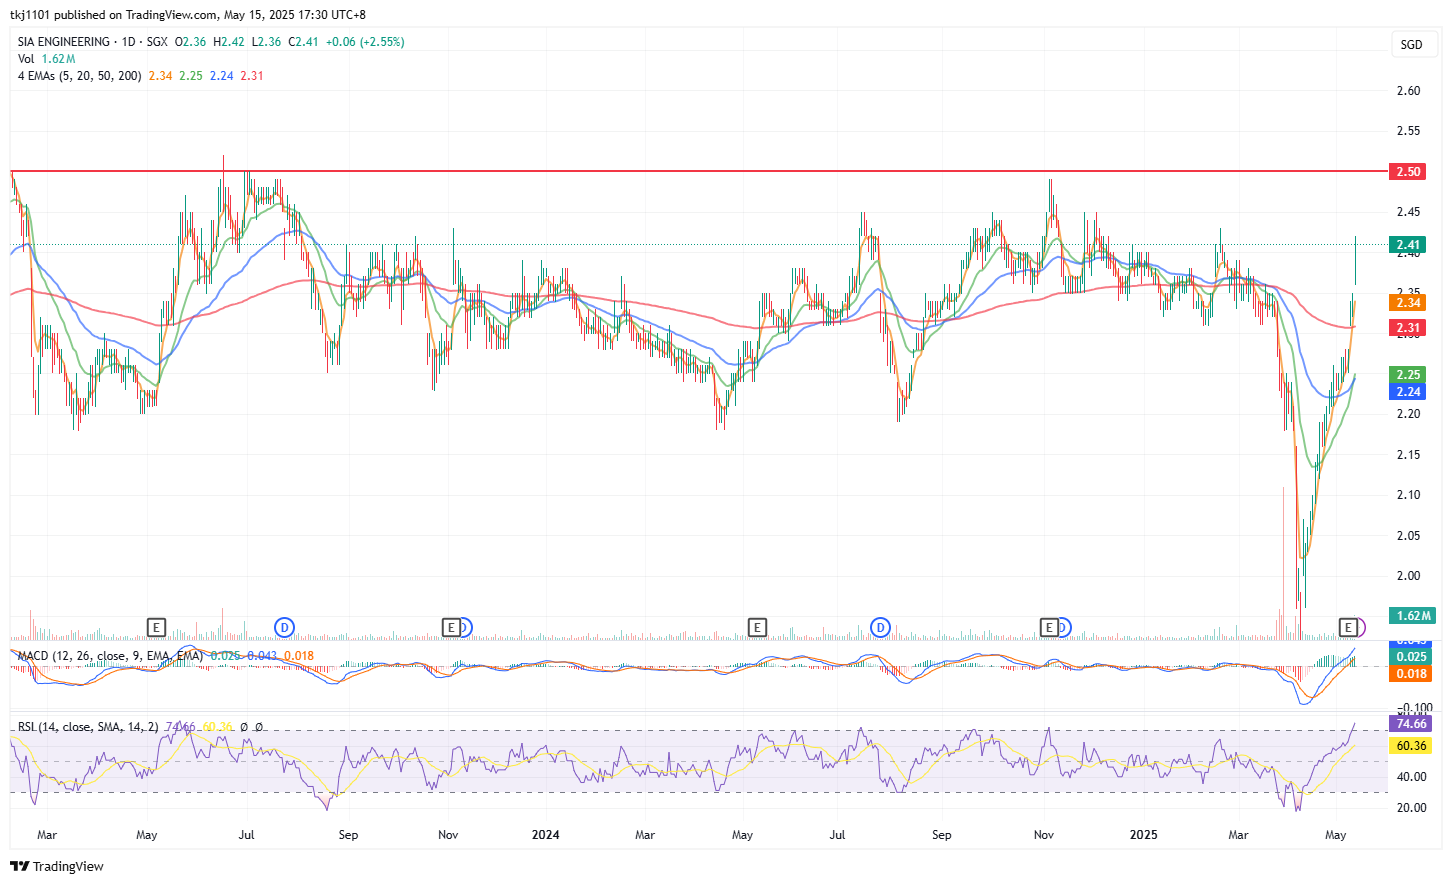The height and width of the screenshot is (884, 1452).
Task: Click the 2.05 price axis tick
Action: 1408,536
